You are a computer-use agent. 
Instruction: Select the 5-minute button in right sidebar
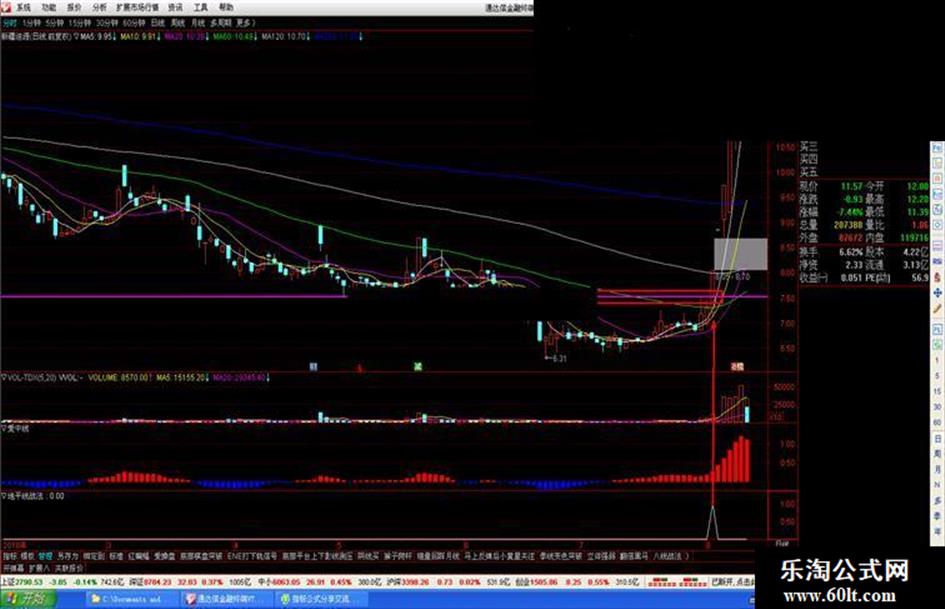click(937, 376)
